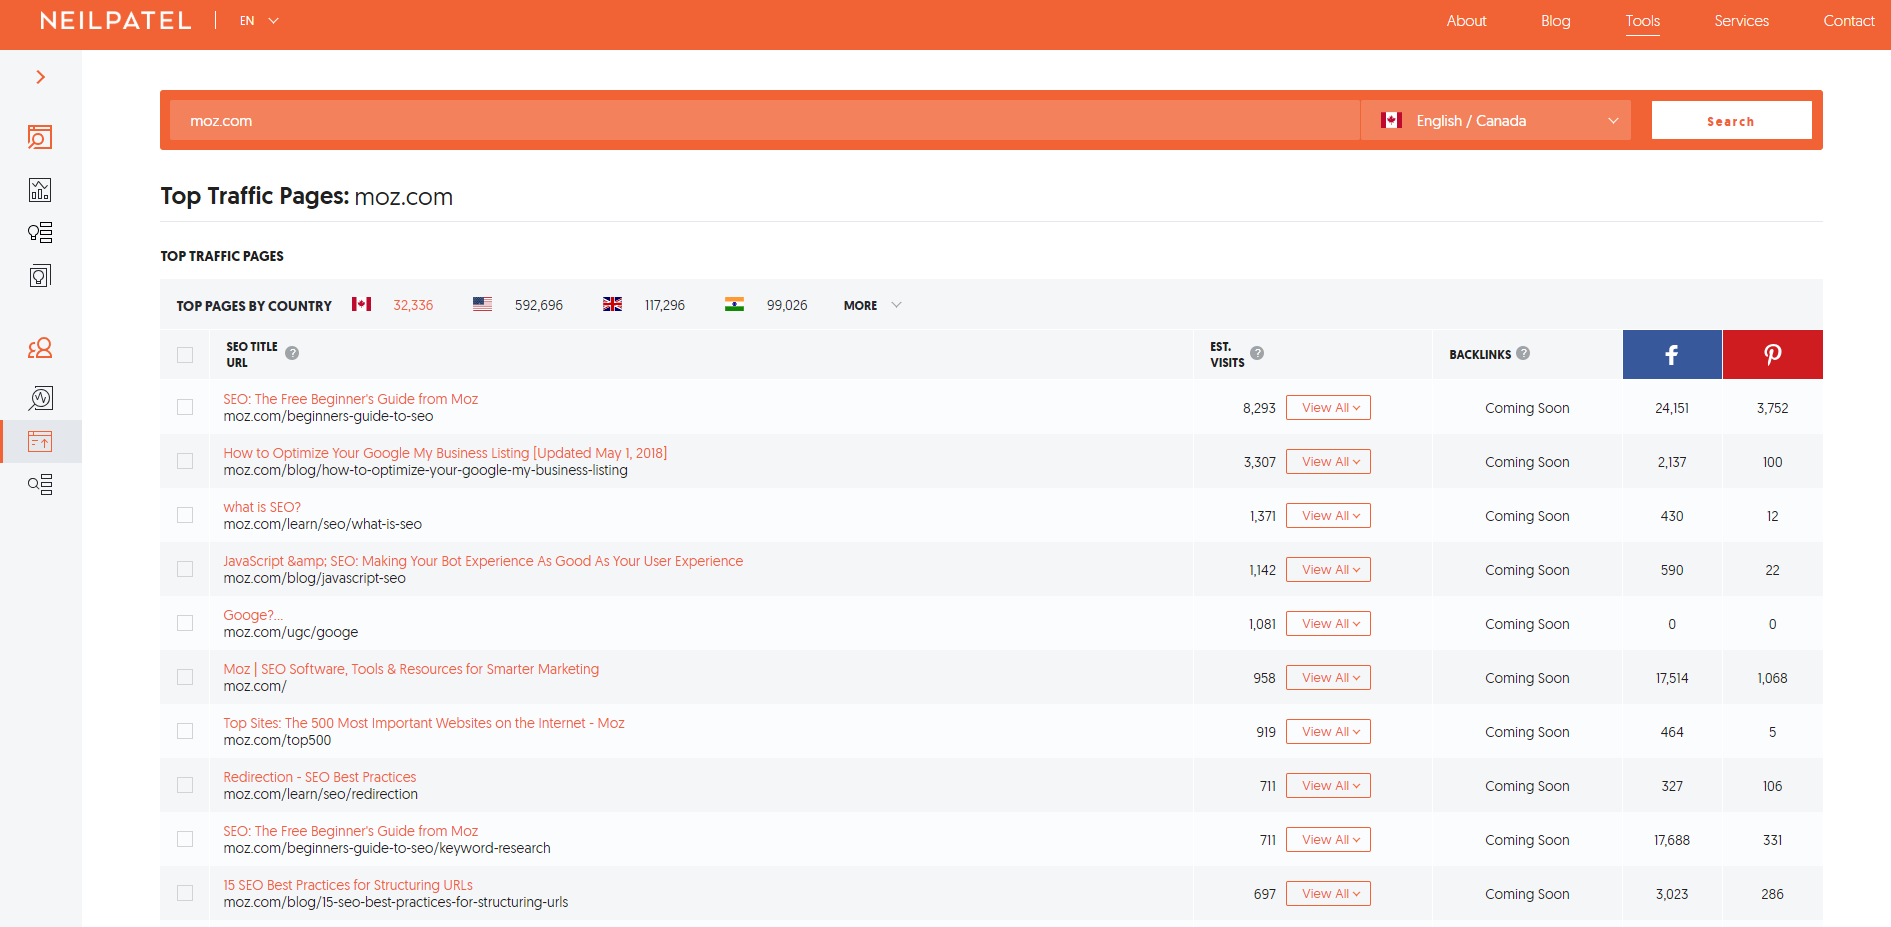Expand the MORE countries dropdown

[x=872, y=305]
